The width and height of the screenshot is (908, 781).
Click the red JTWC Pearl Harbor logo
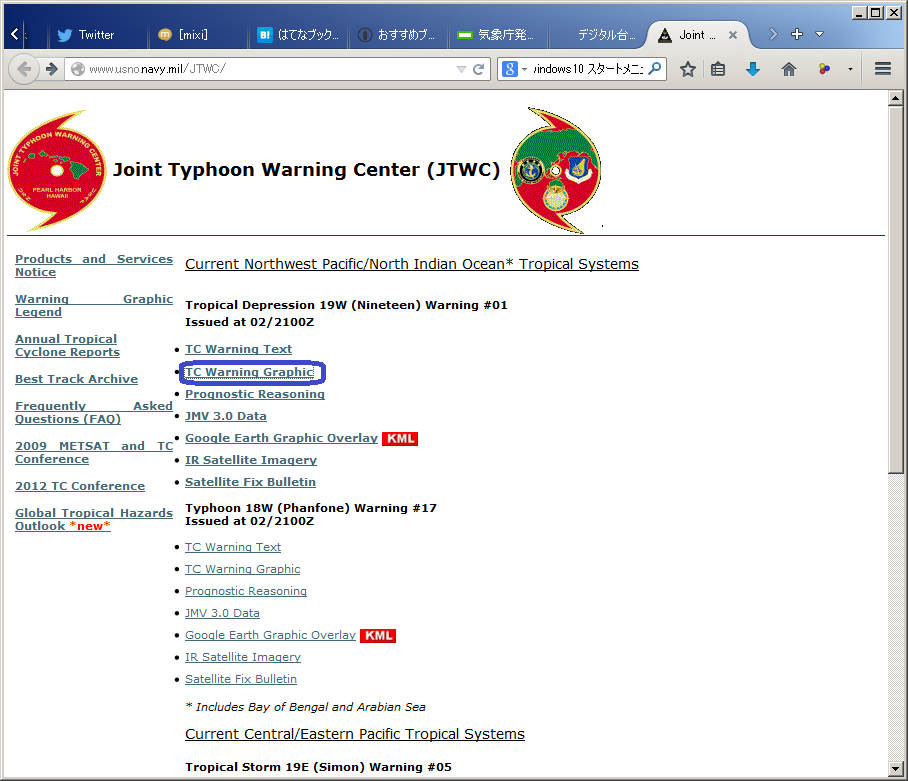[57, 170]
